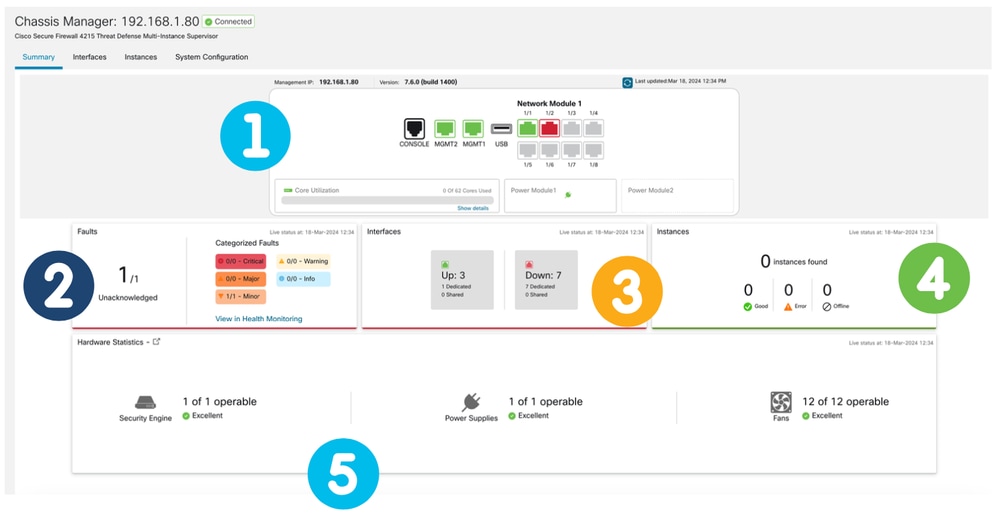Click the management IP value 192.168.1.80
999x514 pixels.
pos(338,82)
